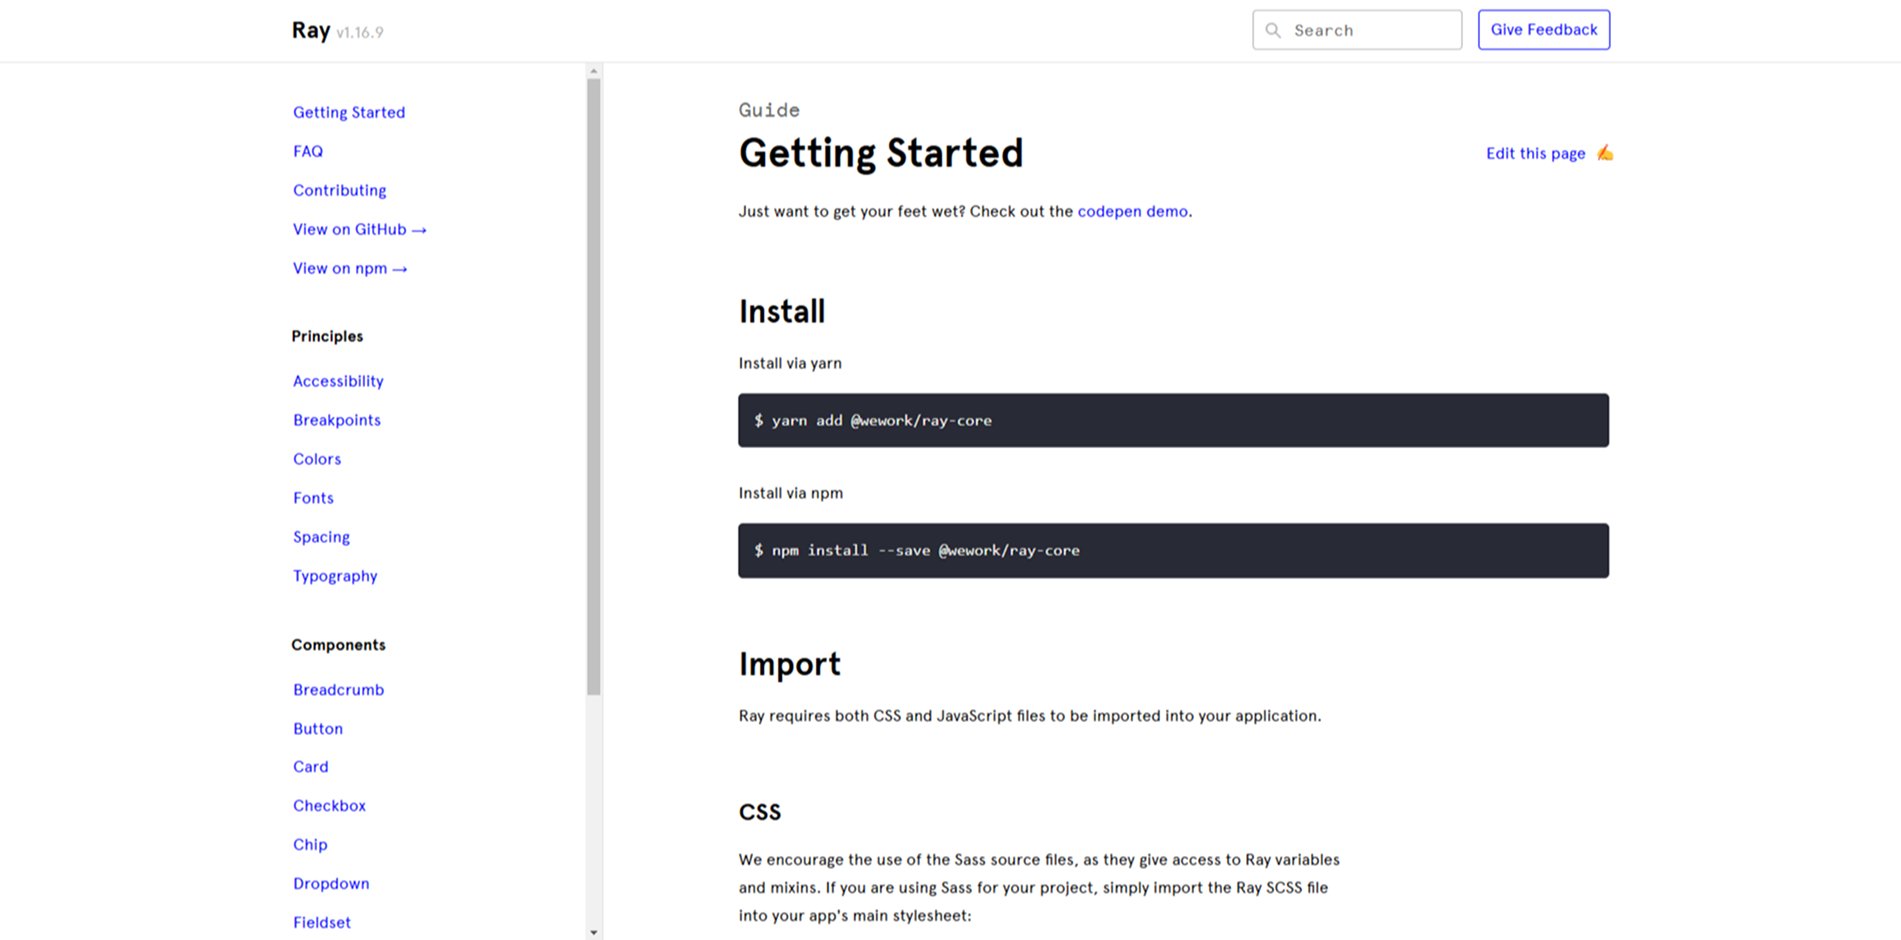Click the writing hand emoji icon
Viewport: 1901px width, 940px height.
click(x=1605, y=153)
